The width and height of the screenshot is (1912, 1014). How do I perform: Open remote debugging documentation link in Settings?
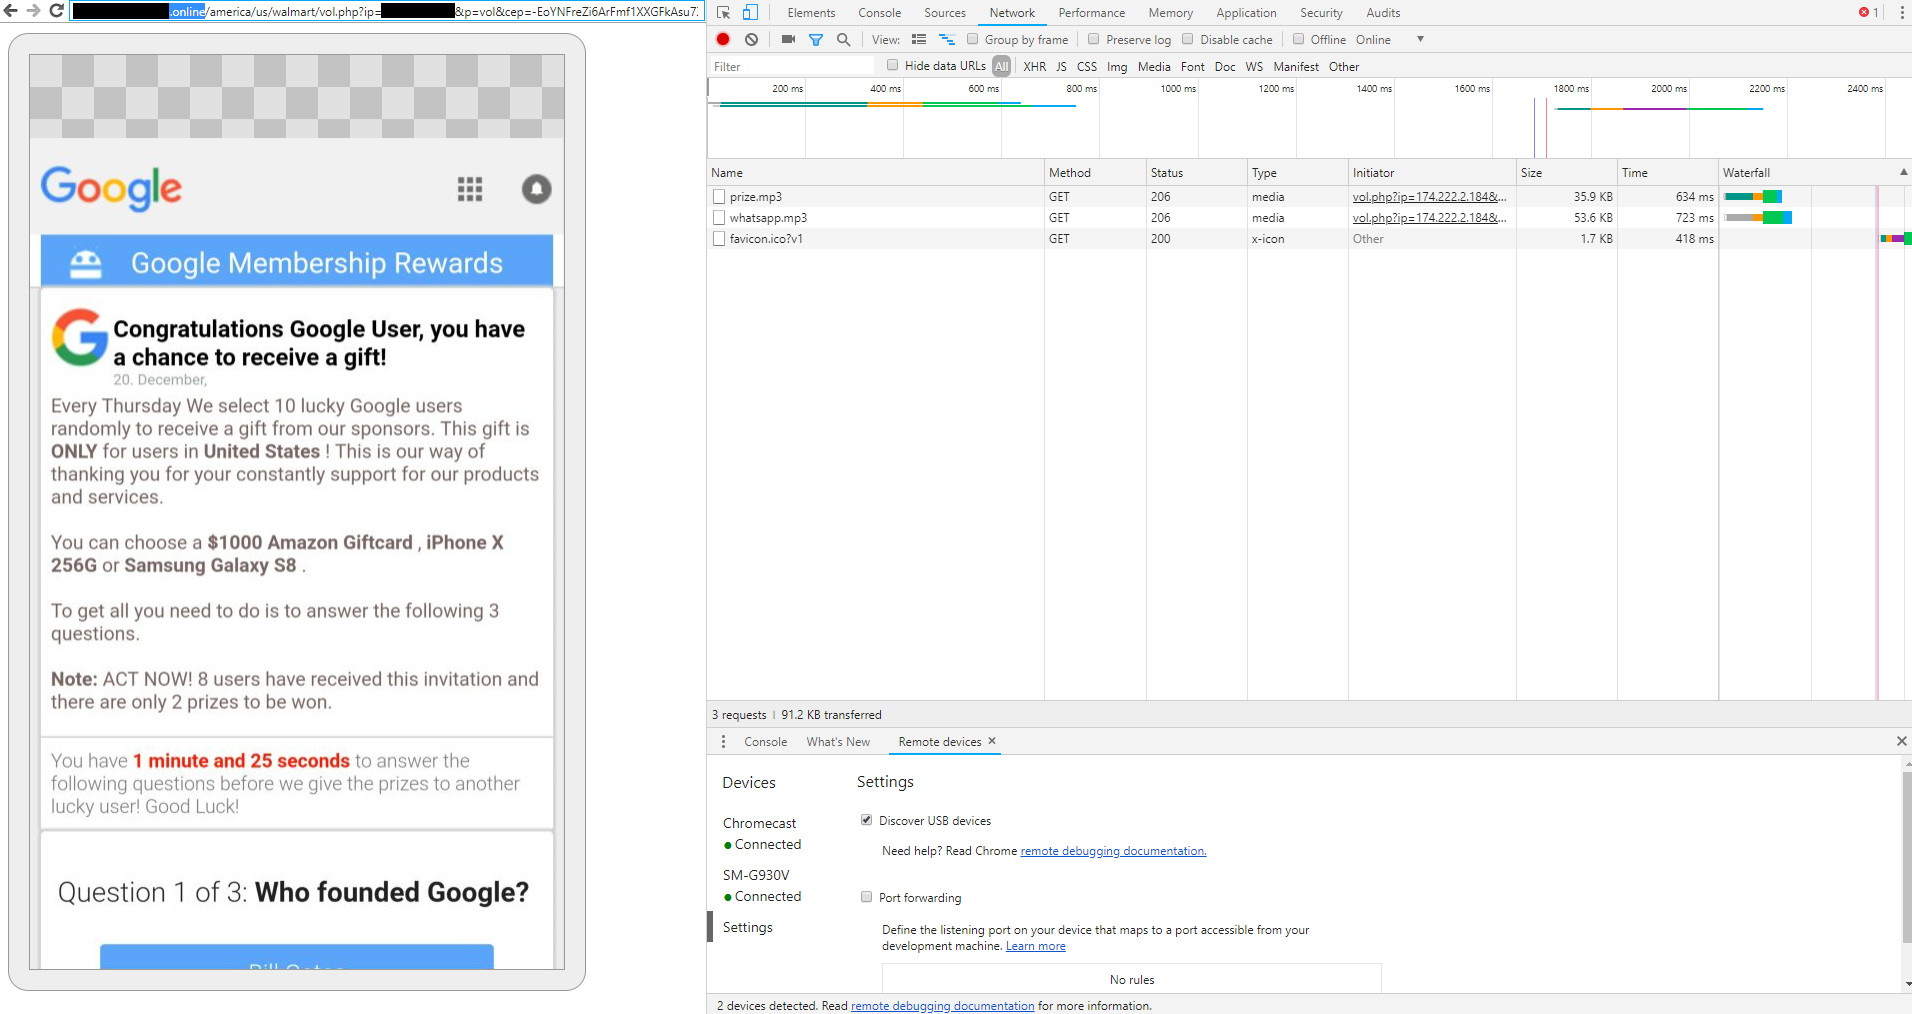[1113, 851]
